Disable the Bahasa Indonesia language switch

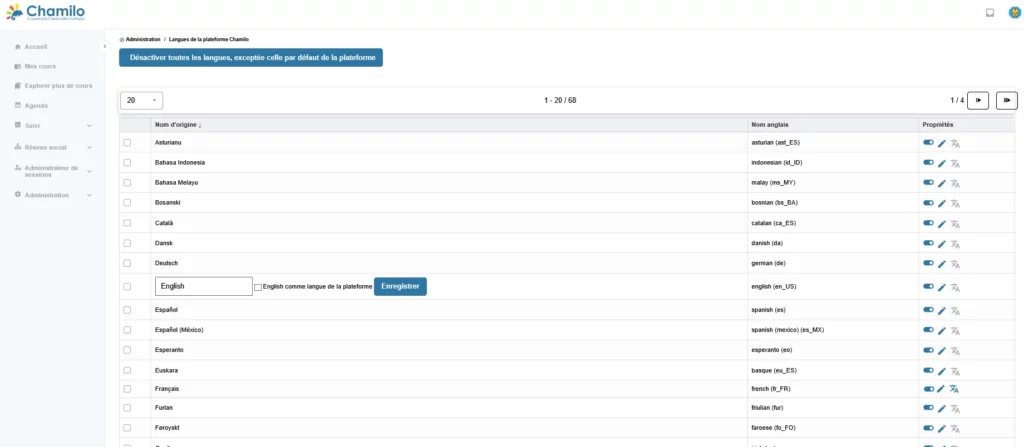coord(928,162)
